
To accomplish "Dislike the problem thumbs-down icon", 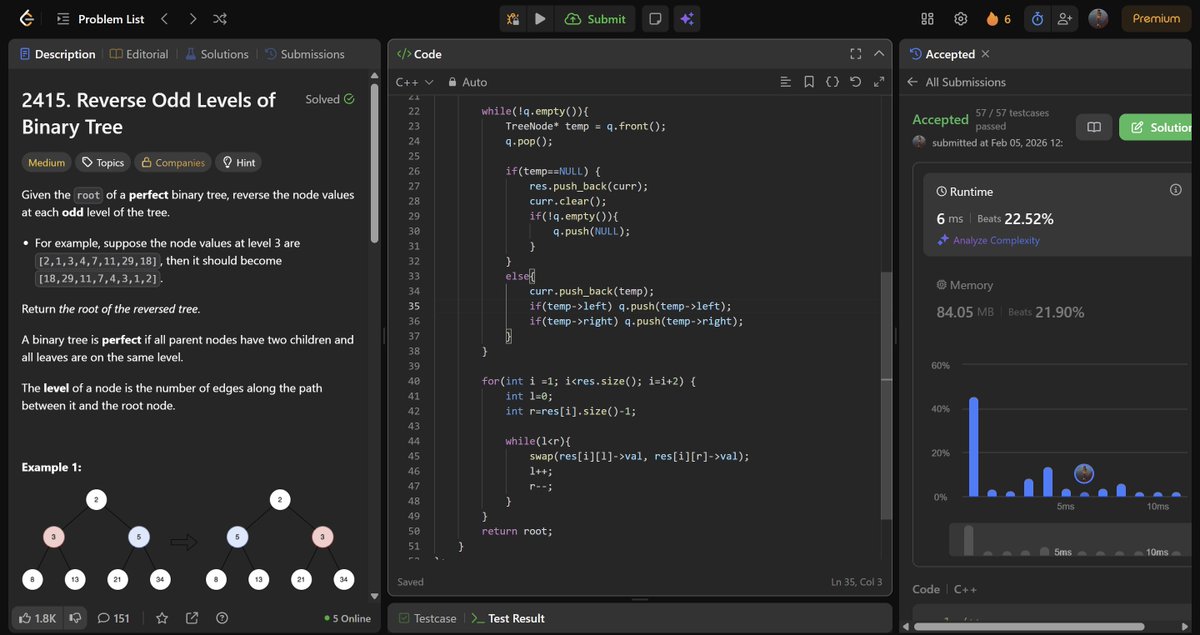I will (73, 618).
